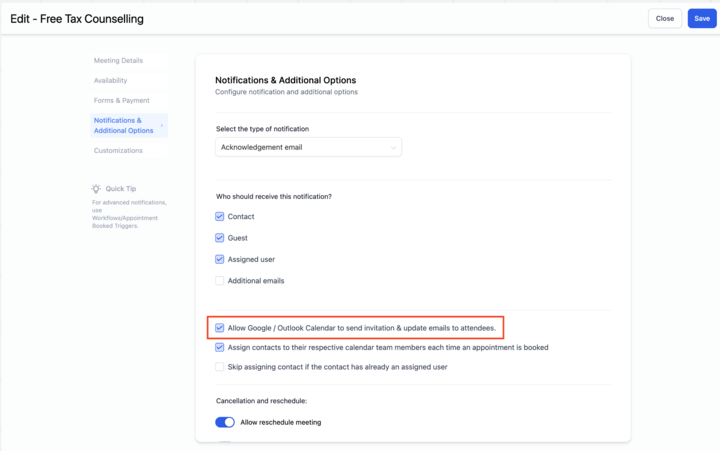720x451 pixels.
Task: Open the Acknowledgement email notification dropdown
Action: [309, 147]
